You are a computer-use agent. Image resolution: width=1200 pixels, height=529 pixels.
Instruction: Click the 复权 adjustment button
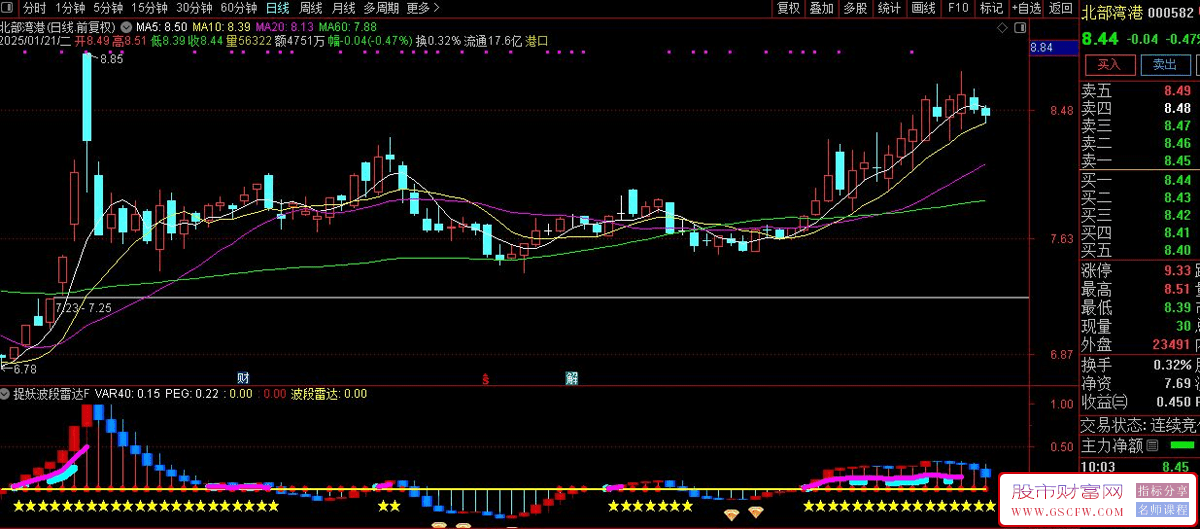(x=788, y=8)
